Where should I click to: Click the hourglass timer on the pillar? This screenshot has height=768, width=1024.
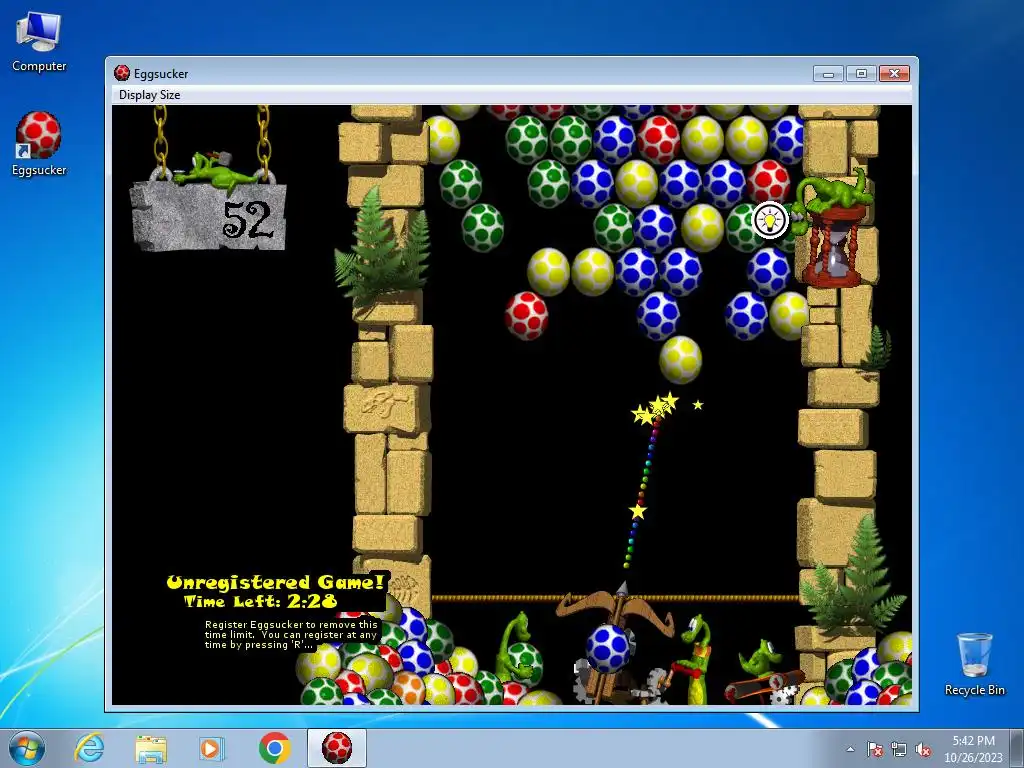[x=837, y=246]
